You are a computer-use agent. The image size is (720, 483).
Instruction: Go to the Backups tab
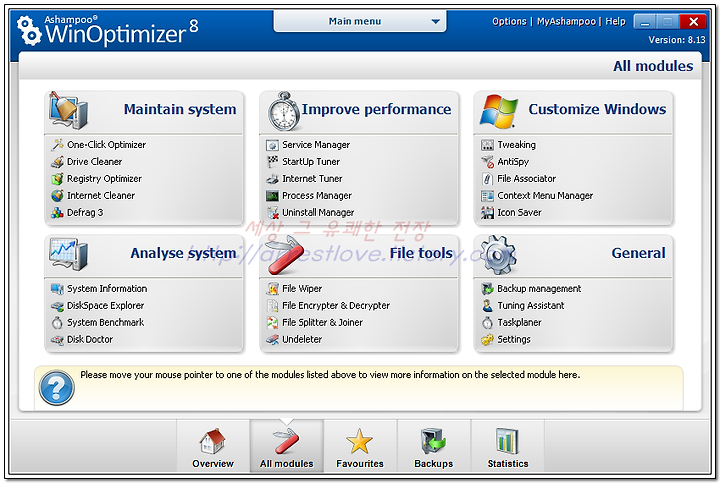(433, 446)
